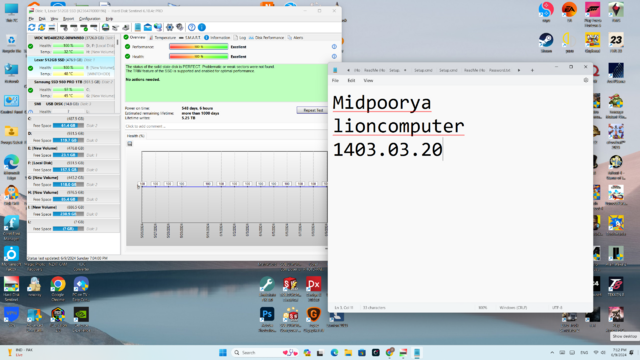Image resolution: width=640 pixels, height=360 pixels.
Task: Open Configuration menu in Hard Disk Sentinel
Action: (x=89, y=19)
